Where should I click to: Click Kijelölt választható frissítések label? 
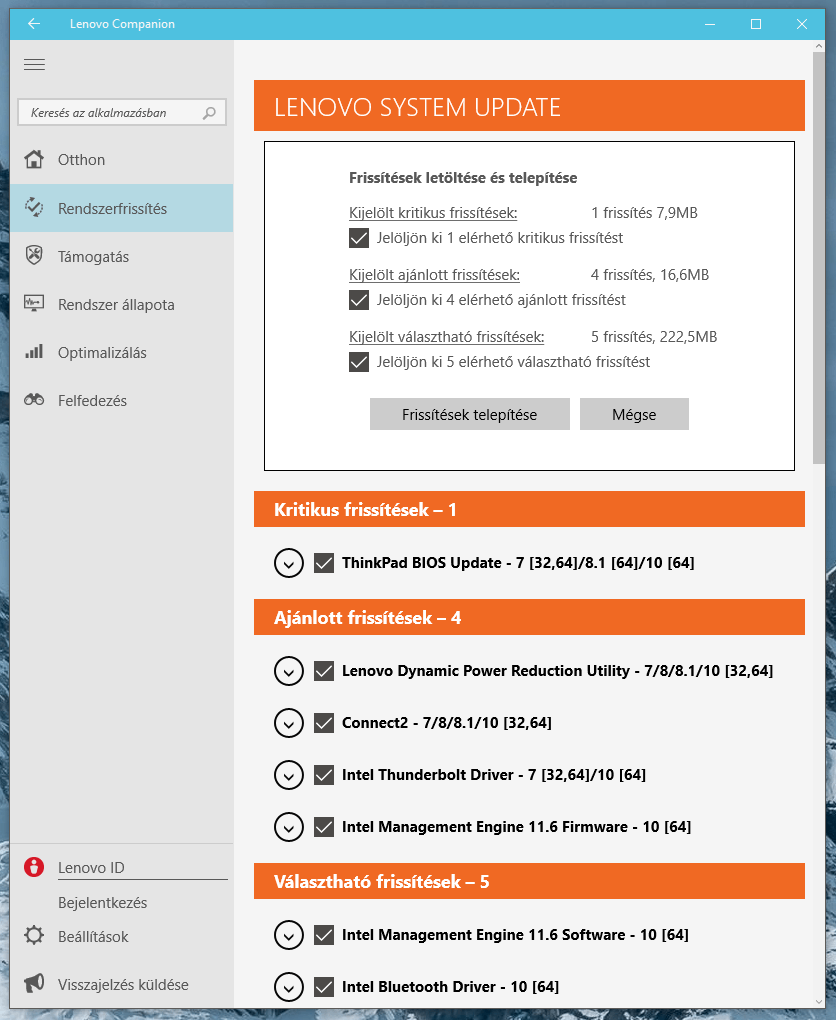click(x=447, y=337)
